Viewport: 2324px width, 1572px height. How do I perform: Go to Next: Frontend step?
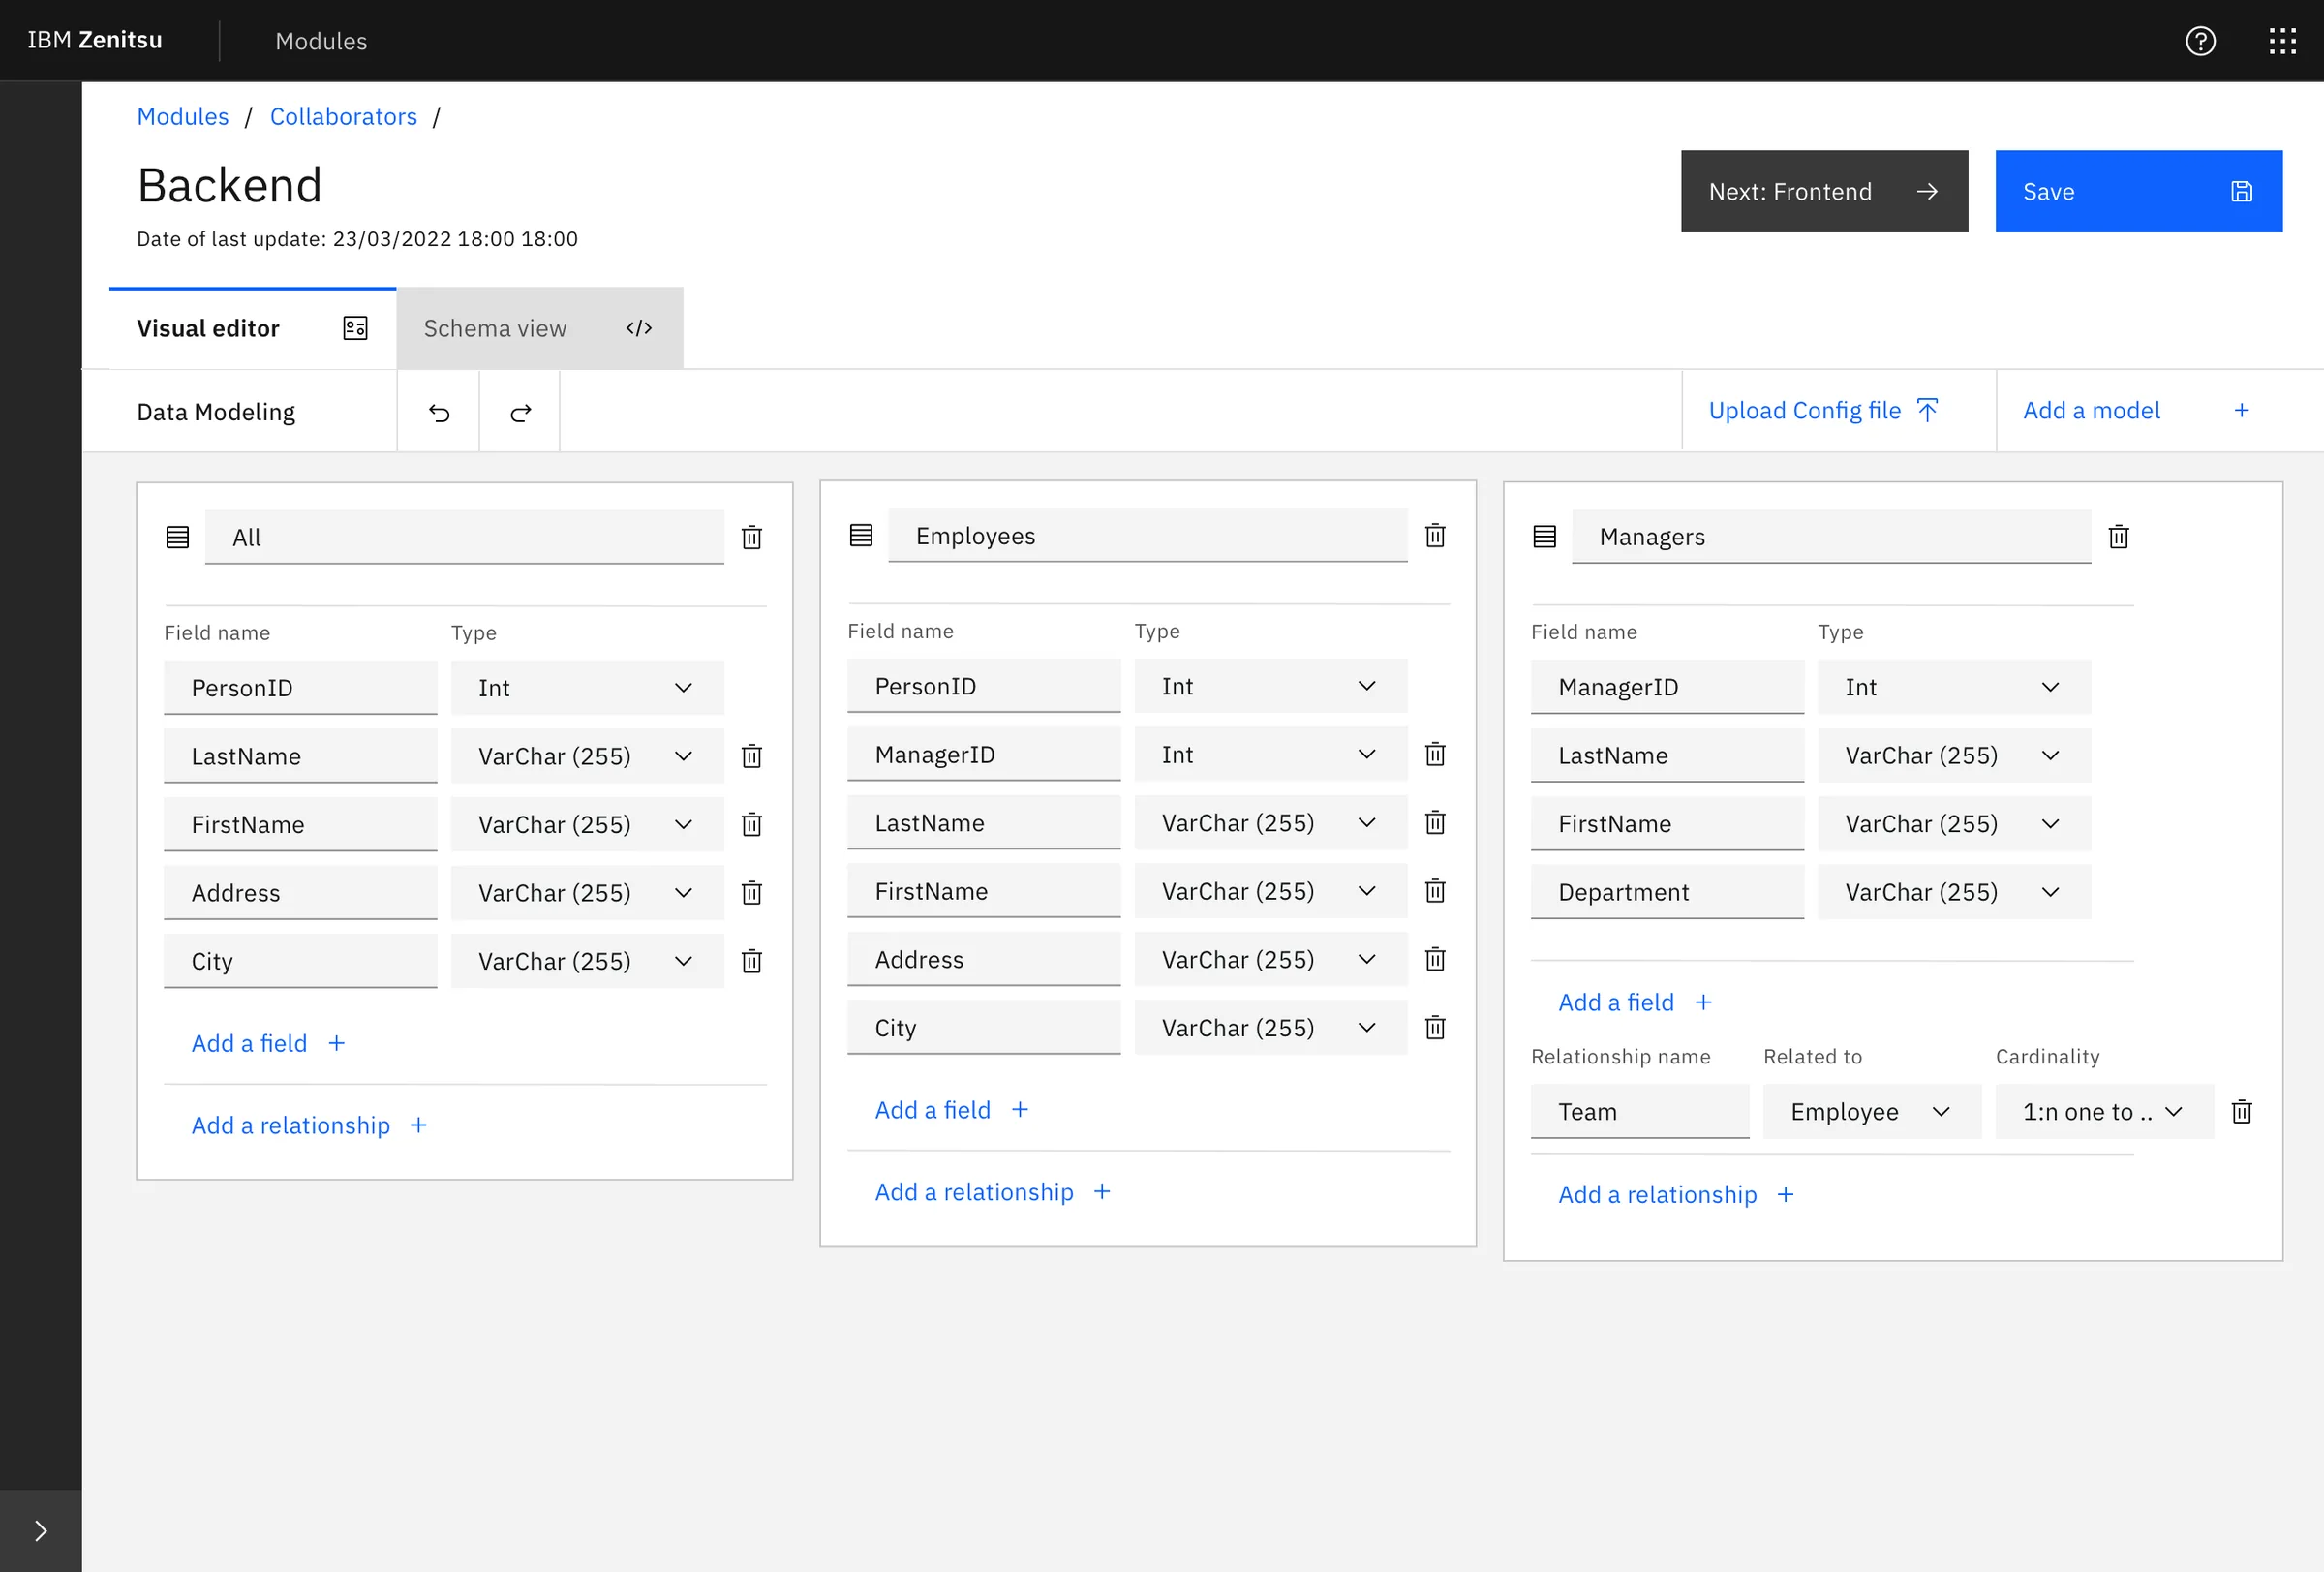(x=1823, y=192)
